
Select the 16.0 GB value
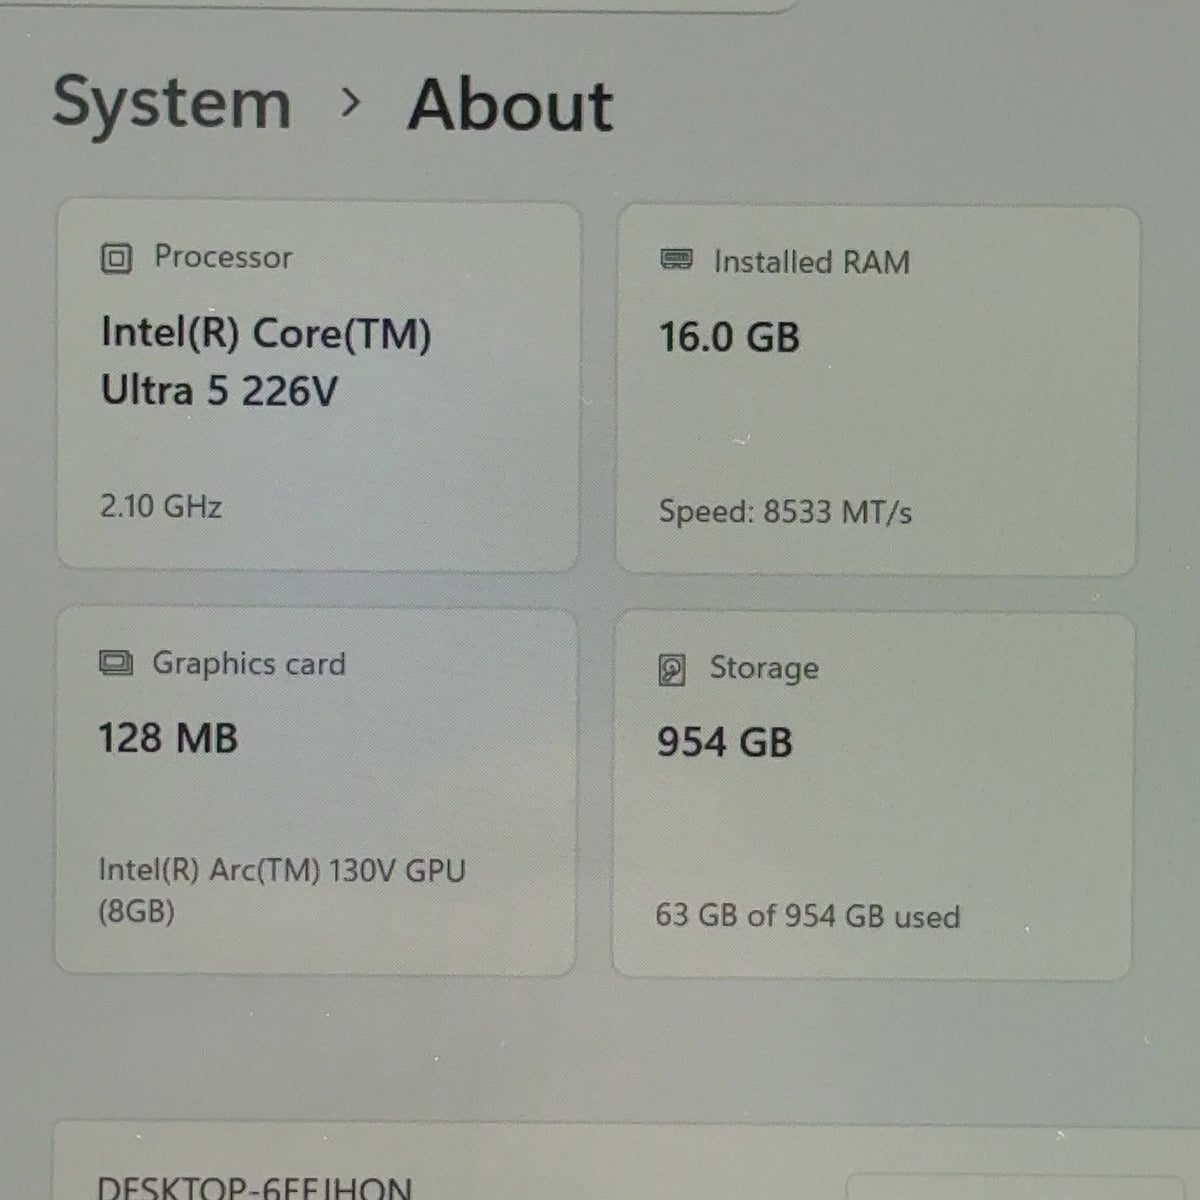(x=729, y=337)
